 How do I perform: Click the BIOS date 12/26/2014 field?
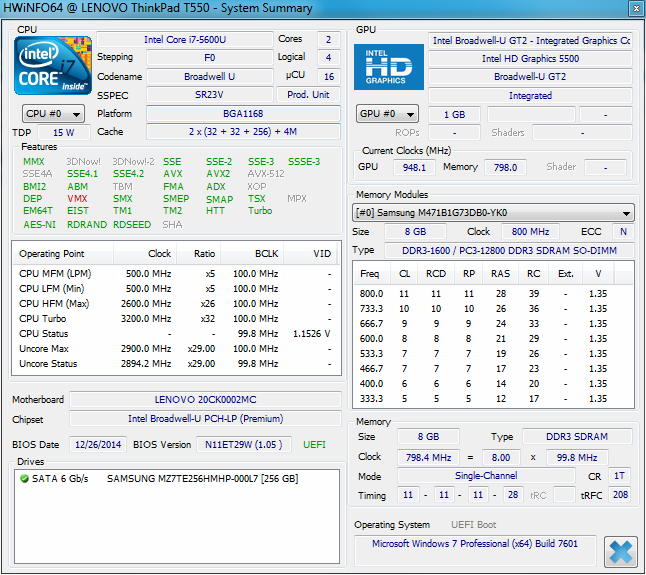(98, 444)
